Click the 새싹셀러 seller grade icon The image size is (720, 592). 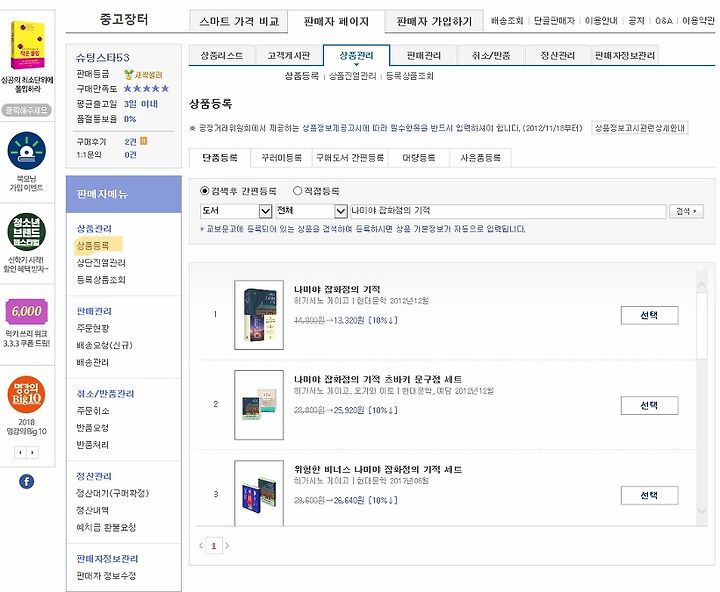129,74
